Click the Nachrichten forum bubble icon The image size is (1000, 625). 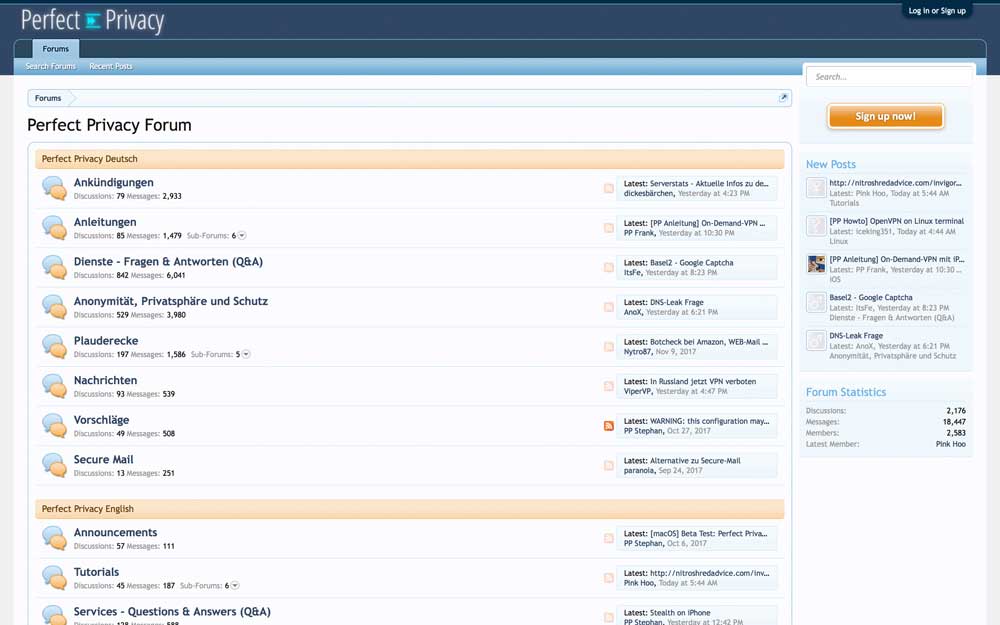click(54, 386)
